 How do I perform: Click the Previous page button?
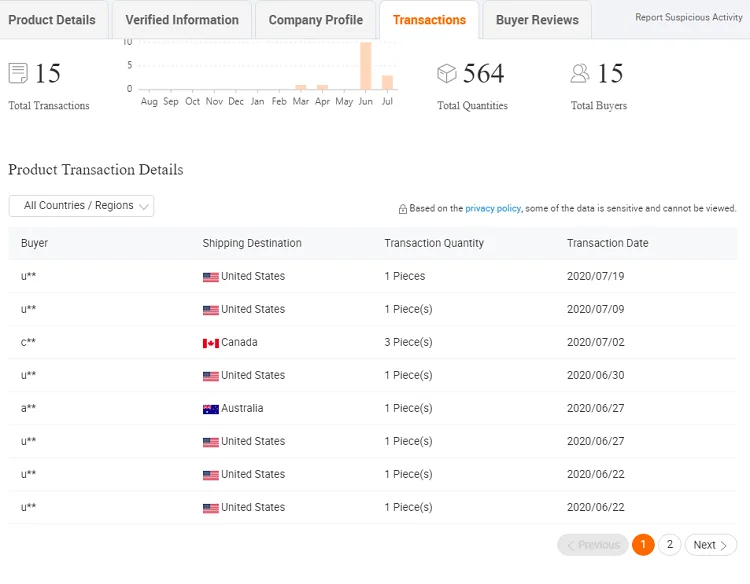[593, 545]
